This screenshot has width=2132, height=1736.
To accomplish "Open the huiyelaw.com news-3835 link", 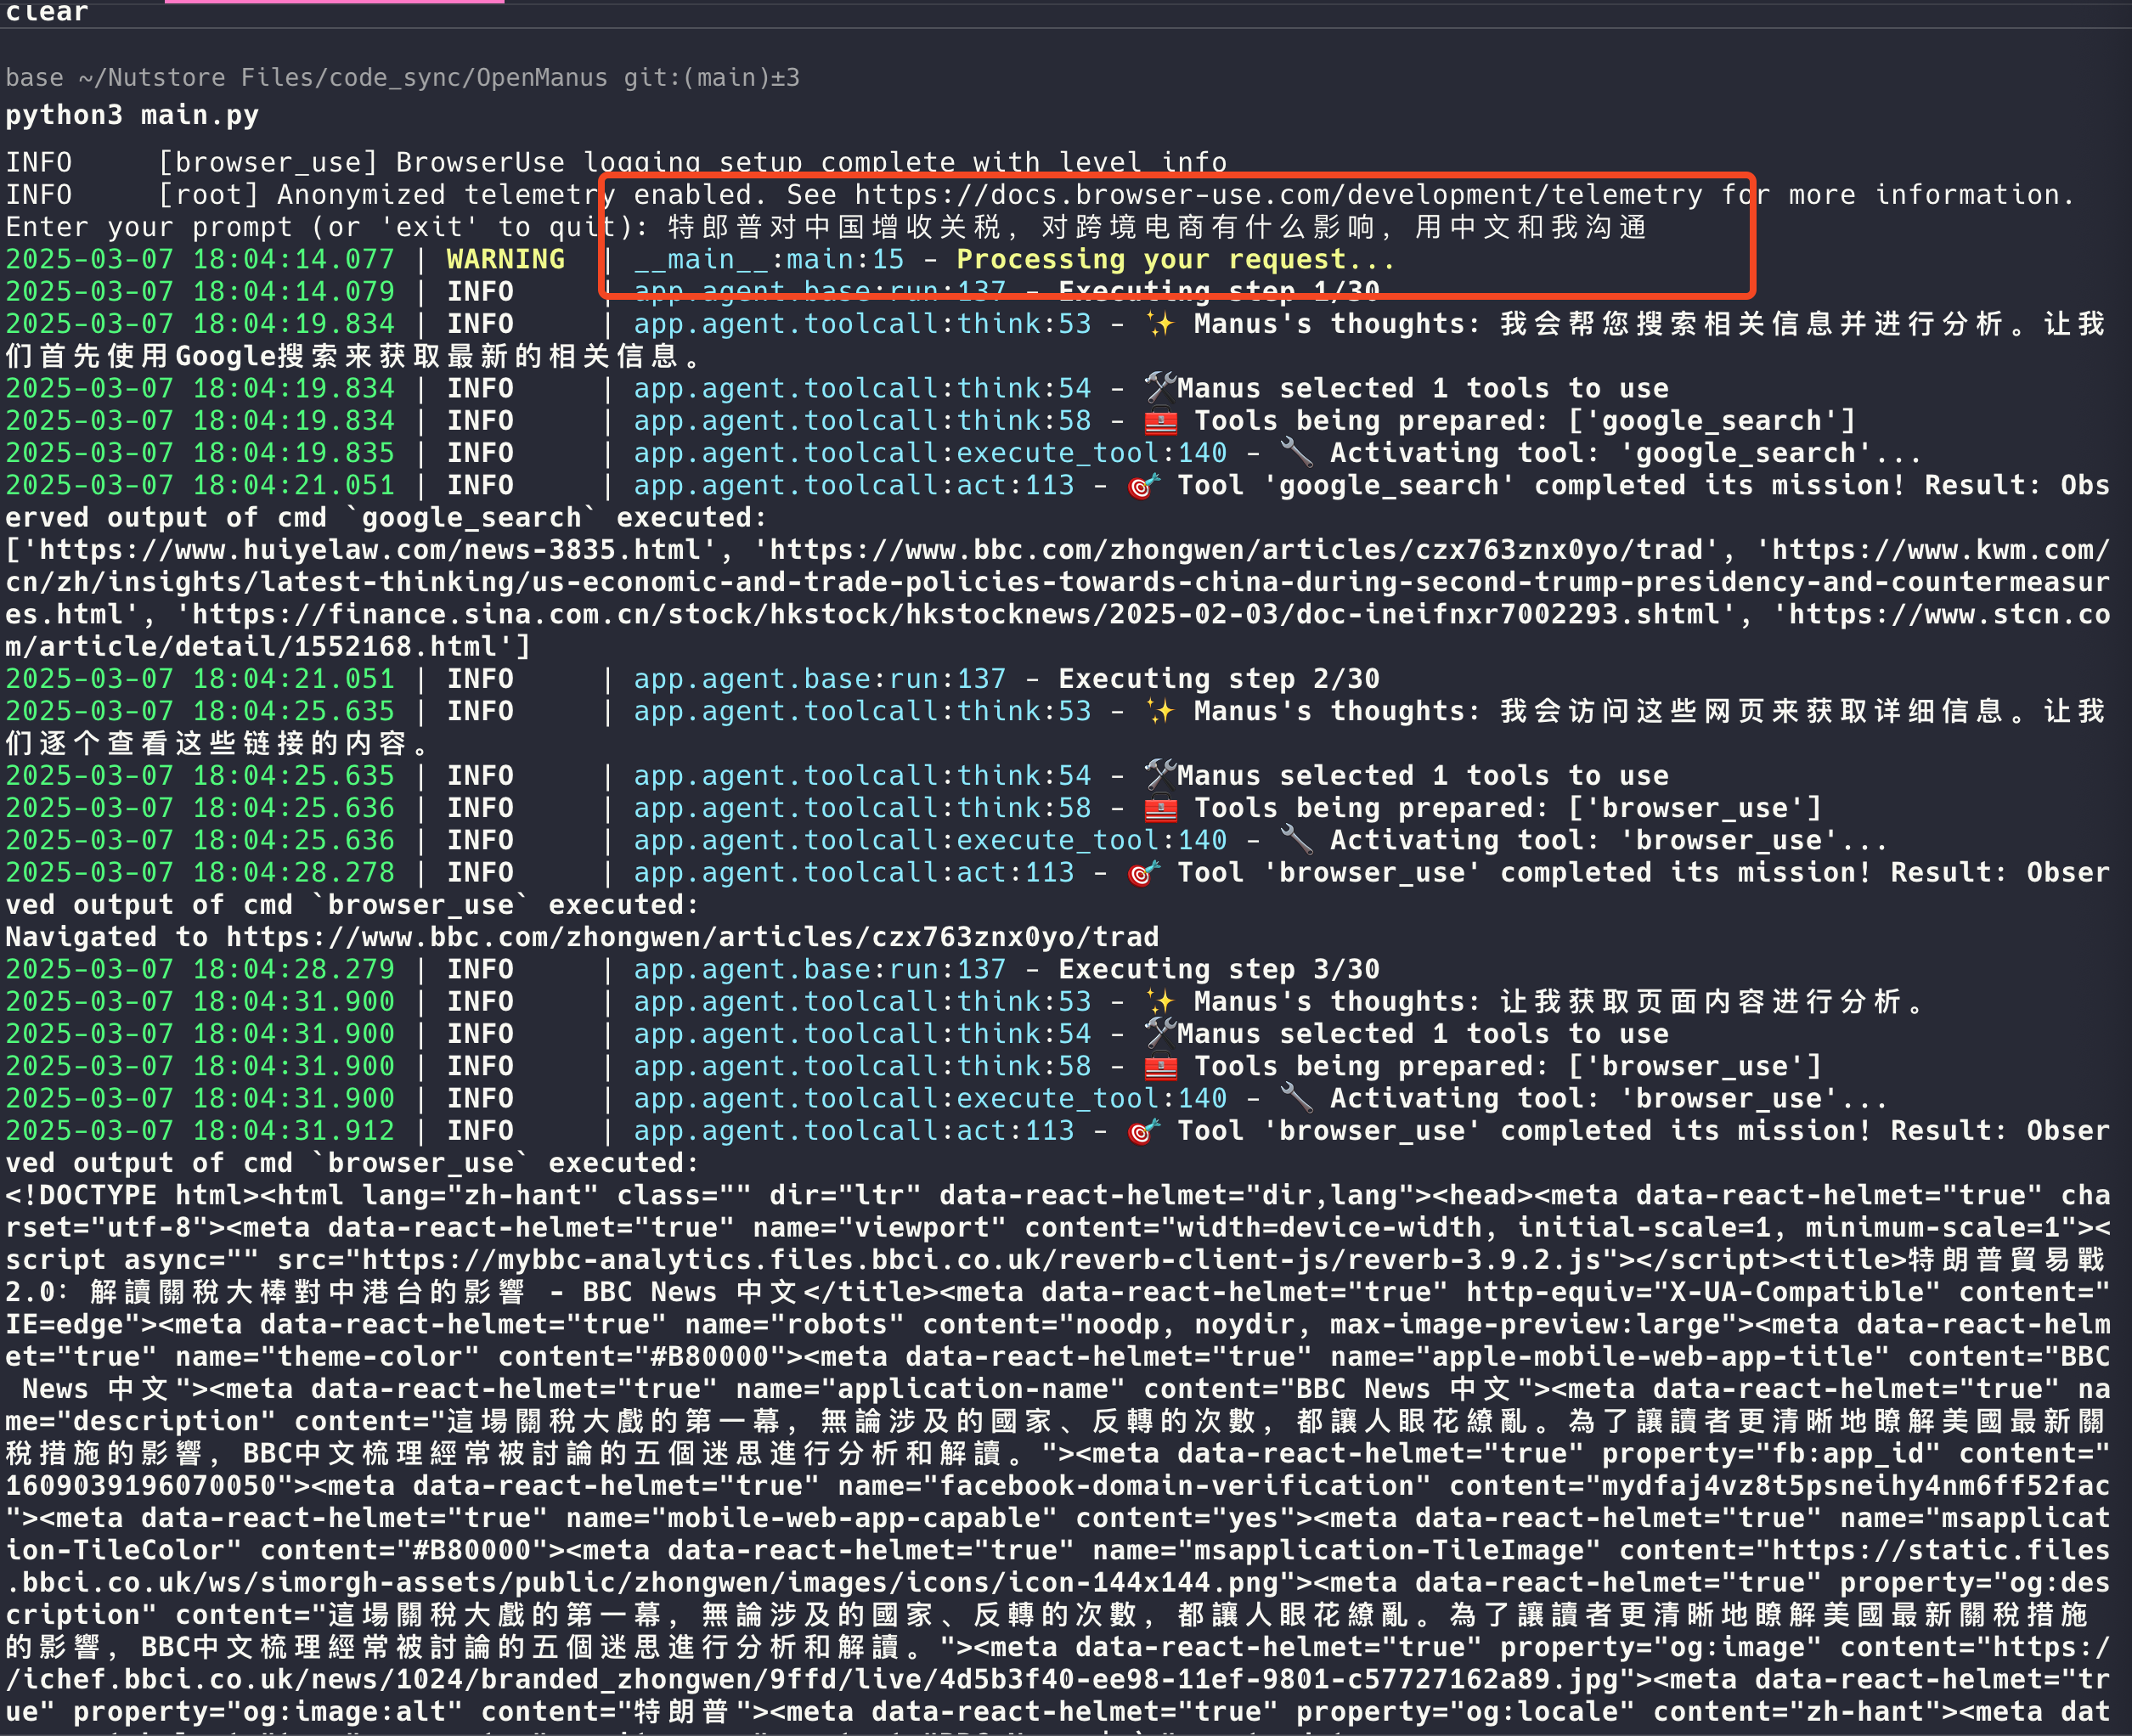I will tap(371, 550).
